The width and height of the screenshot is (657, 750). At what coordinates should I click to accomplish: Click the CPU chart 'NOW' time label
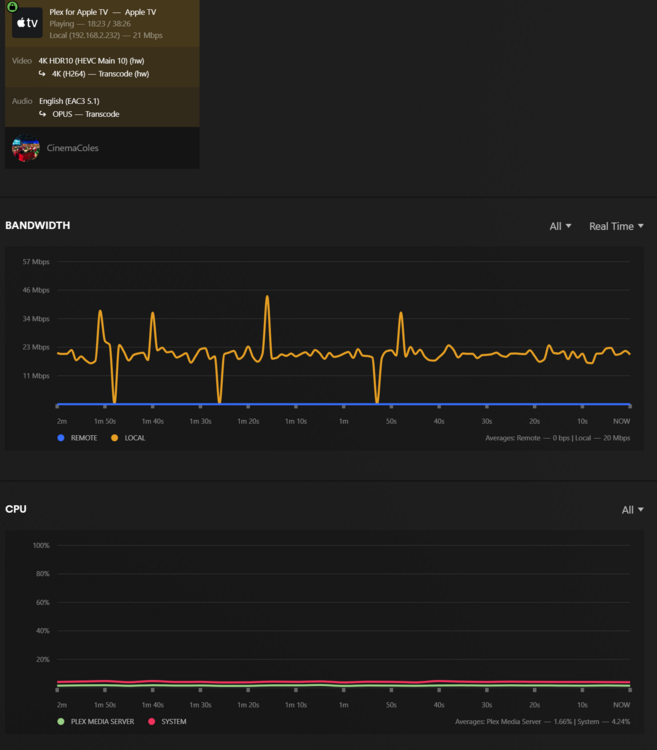click(622, 705)
